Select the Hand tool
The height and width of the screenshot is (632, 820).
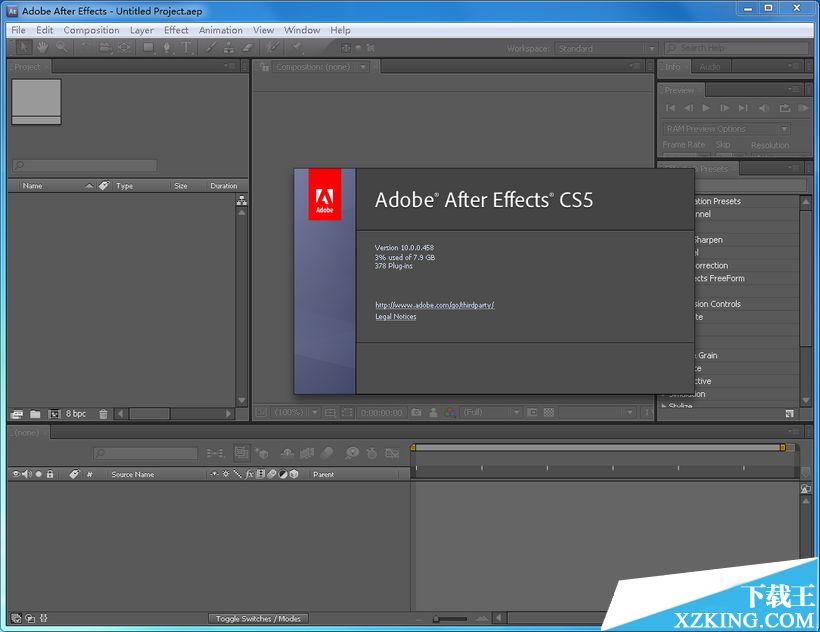tap(42, 48)
